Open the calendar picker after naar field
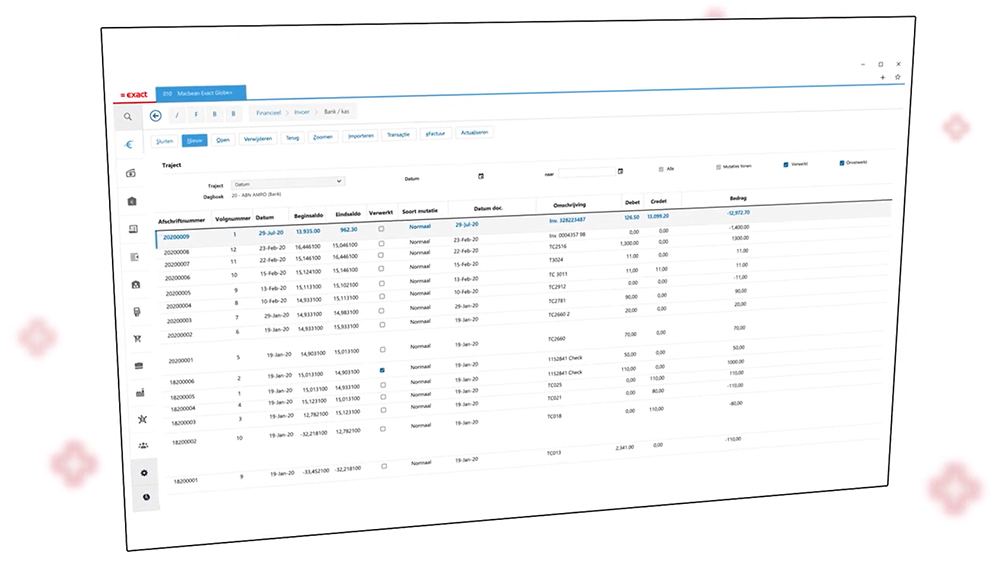1000x563 pixels. [620, 171]
